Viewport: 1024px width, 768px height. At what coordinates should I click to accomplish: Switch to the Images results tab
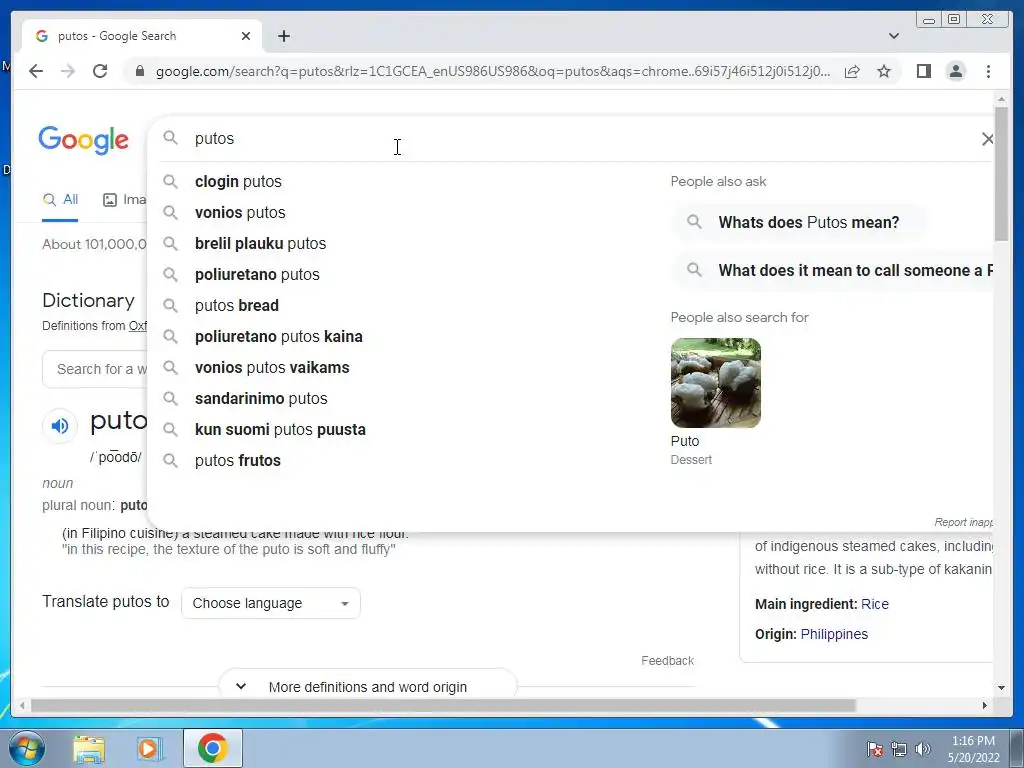pos(124,200)
